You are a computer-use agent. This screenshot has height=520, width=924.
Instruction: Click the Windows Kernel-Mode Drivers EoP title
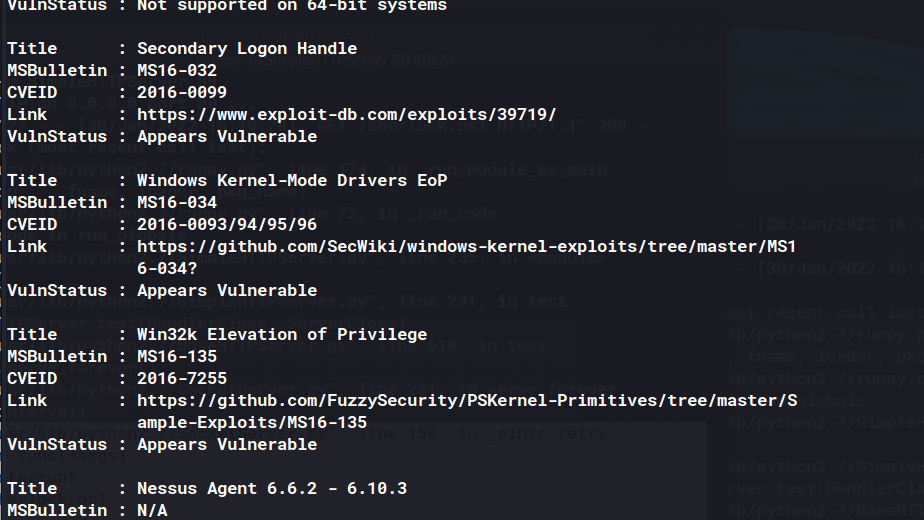pyautogui.click(x=292, y=180)
